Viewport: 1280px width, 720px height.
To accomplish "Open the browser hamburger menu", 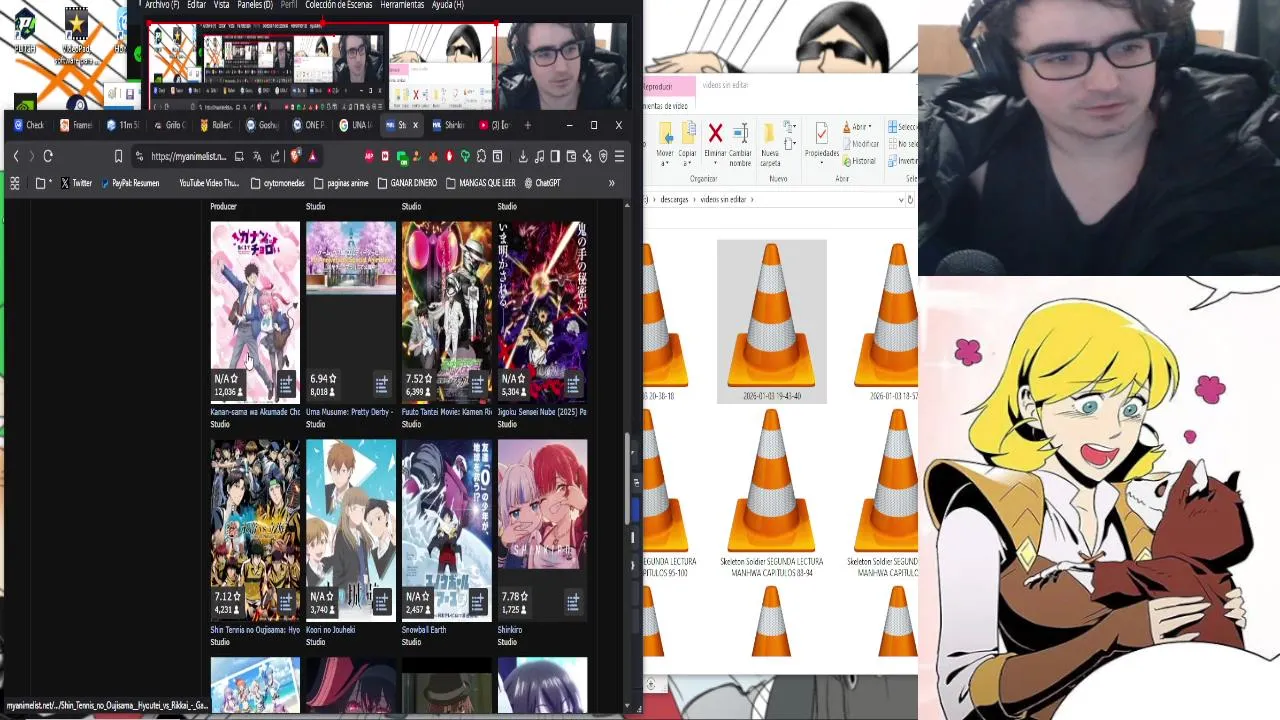I will tap(619, 156).
